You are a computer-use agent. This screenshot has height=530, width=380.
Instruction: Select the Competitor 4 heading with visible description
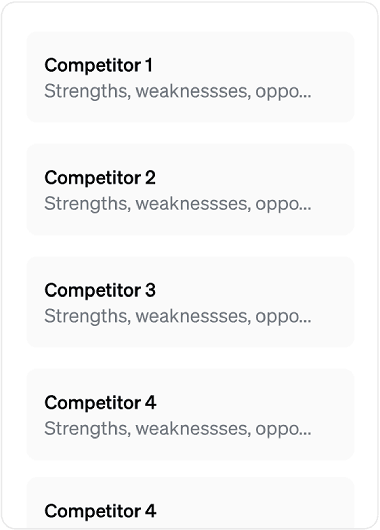(x=100, y=403)
